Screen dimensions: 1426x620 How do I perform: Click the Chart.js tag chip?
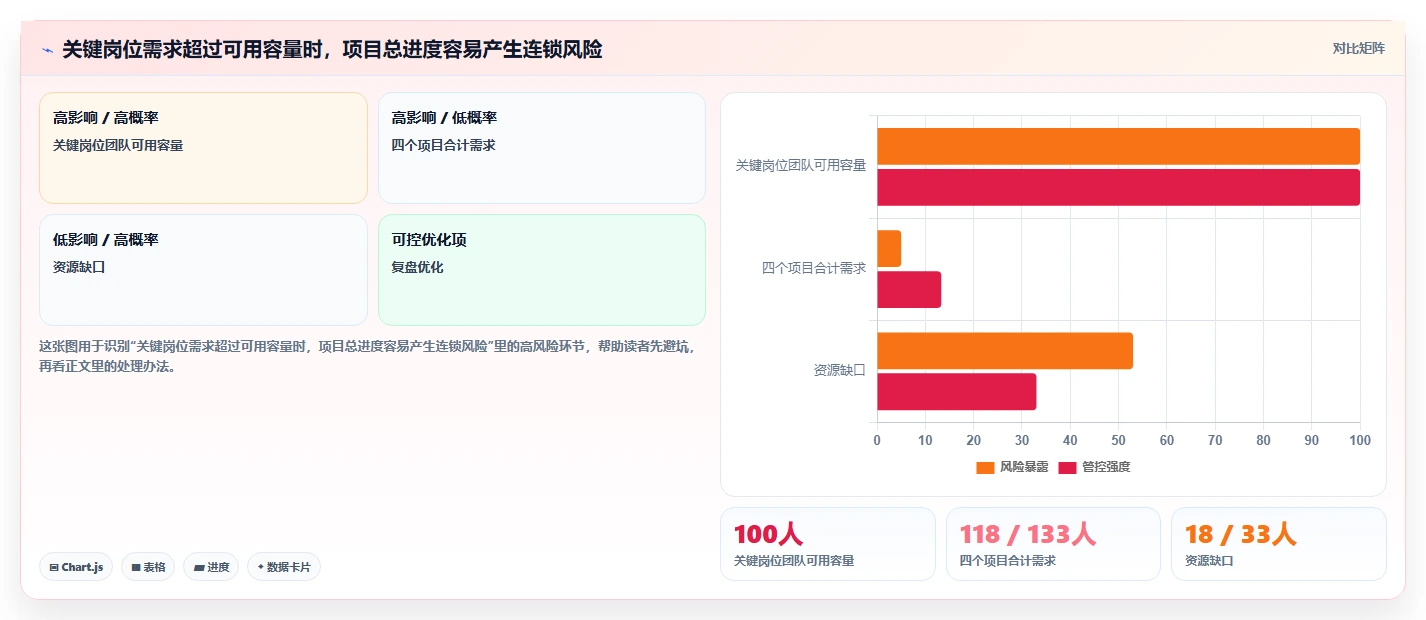(x=77, y=567)
